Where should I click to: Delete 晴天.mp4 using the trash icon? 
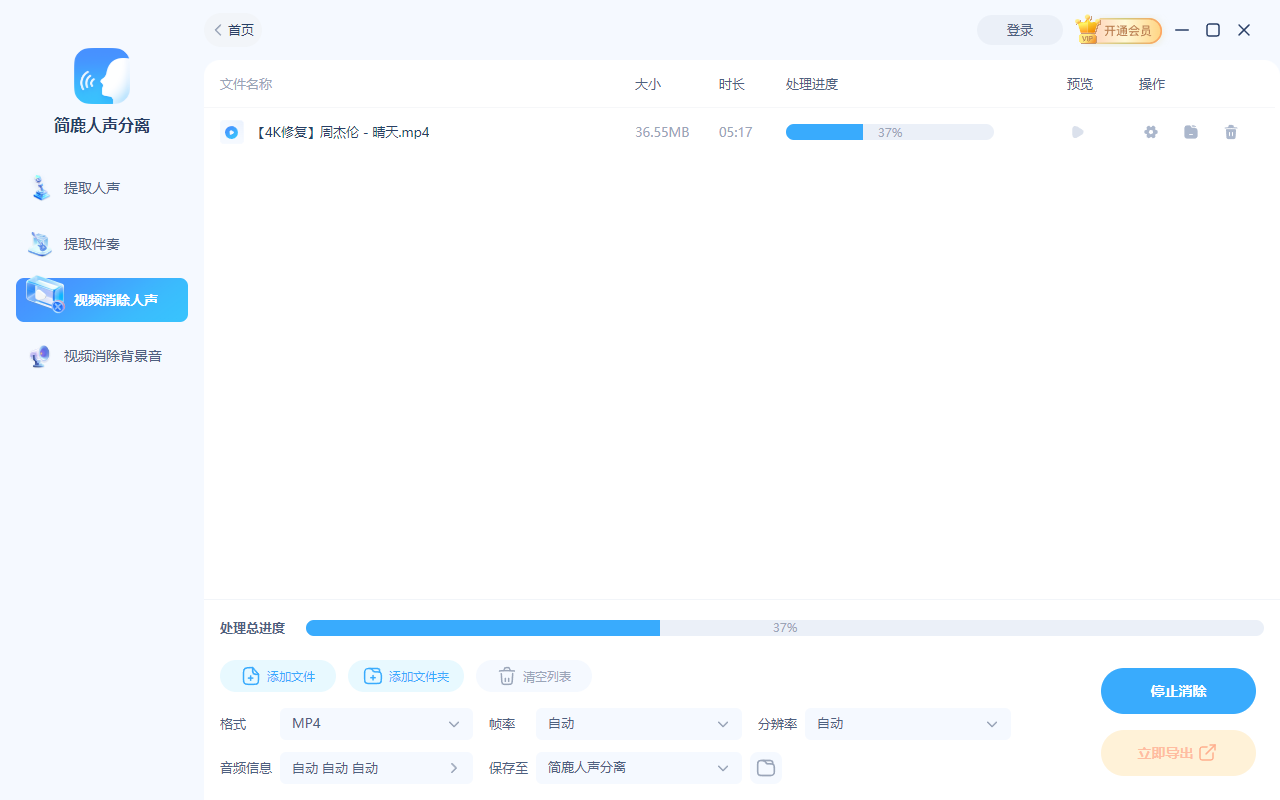click(x=1230, y=131)
